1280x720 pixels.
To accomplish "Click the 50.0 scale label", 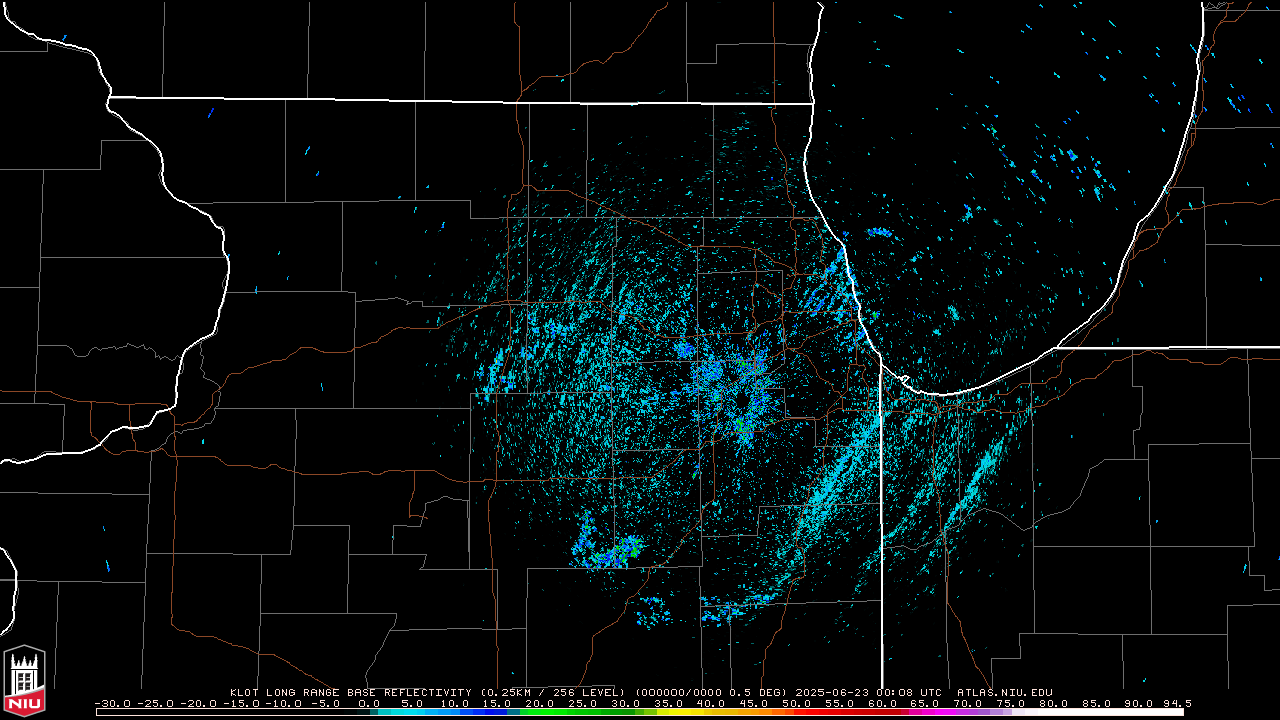I will 798,703.
